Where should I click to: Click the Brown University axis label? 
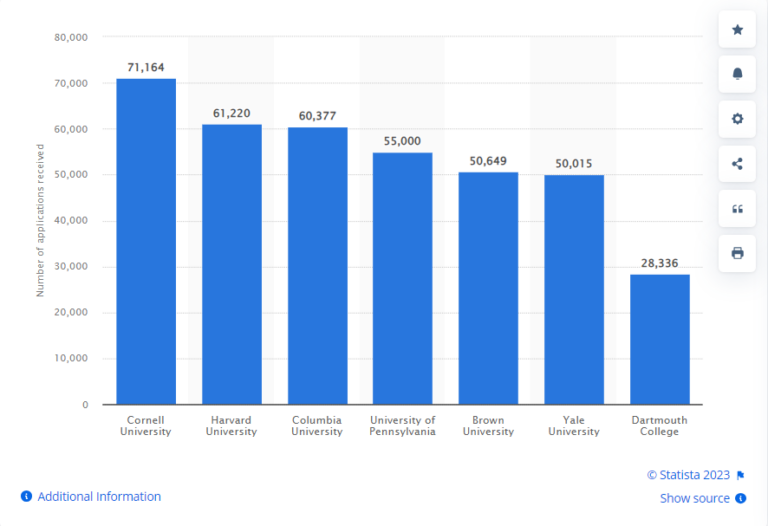(x=488, y=426)
